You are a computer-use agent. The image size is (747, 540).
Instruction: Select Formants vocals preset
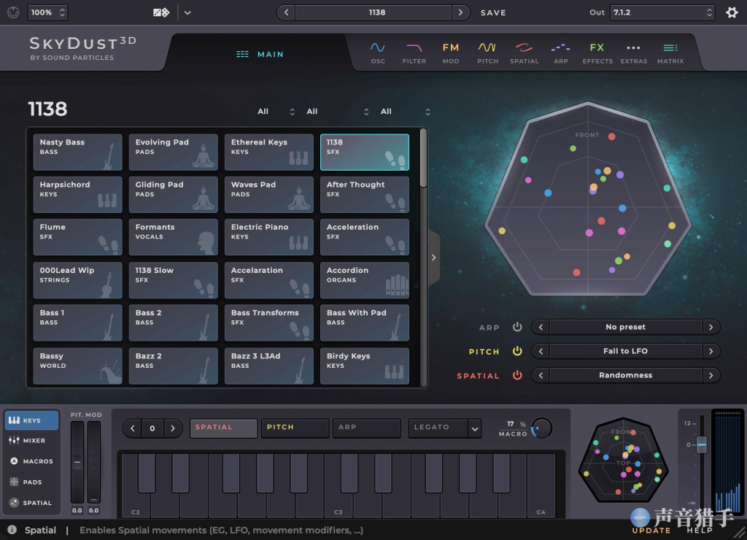click(x=173, y=237)
